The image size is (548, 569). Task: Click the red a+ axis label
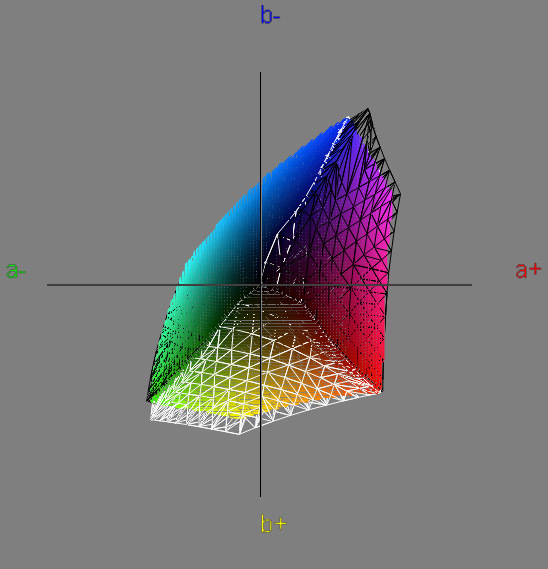[528, 271]
